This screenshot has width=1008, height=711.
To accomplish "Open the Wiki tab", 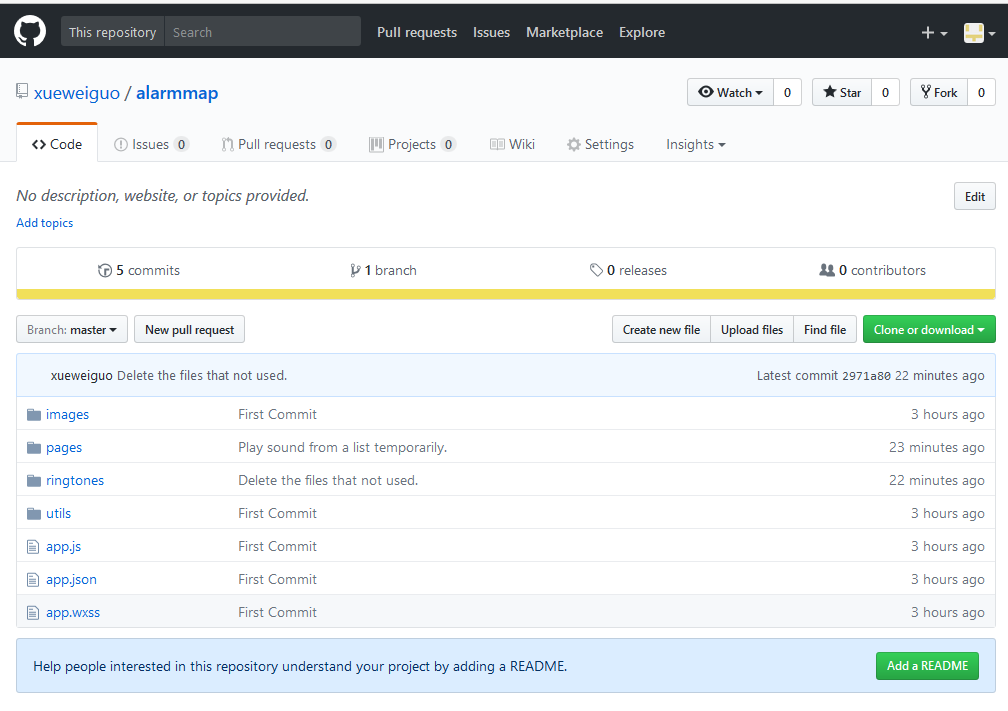I will click(x=512, y=144).
